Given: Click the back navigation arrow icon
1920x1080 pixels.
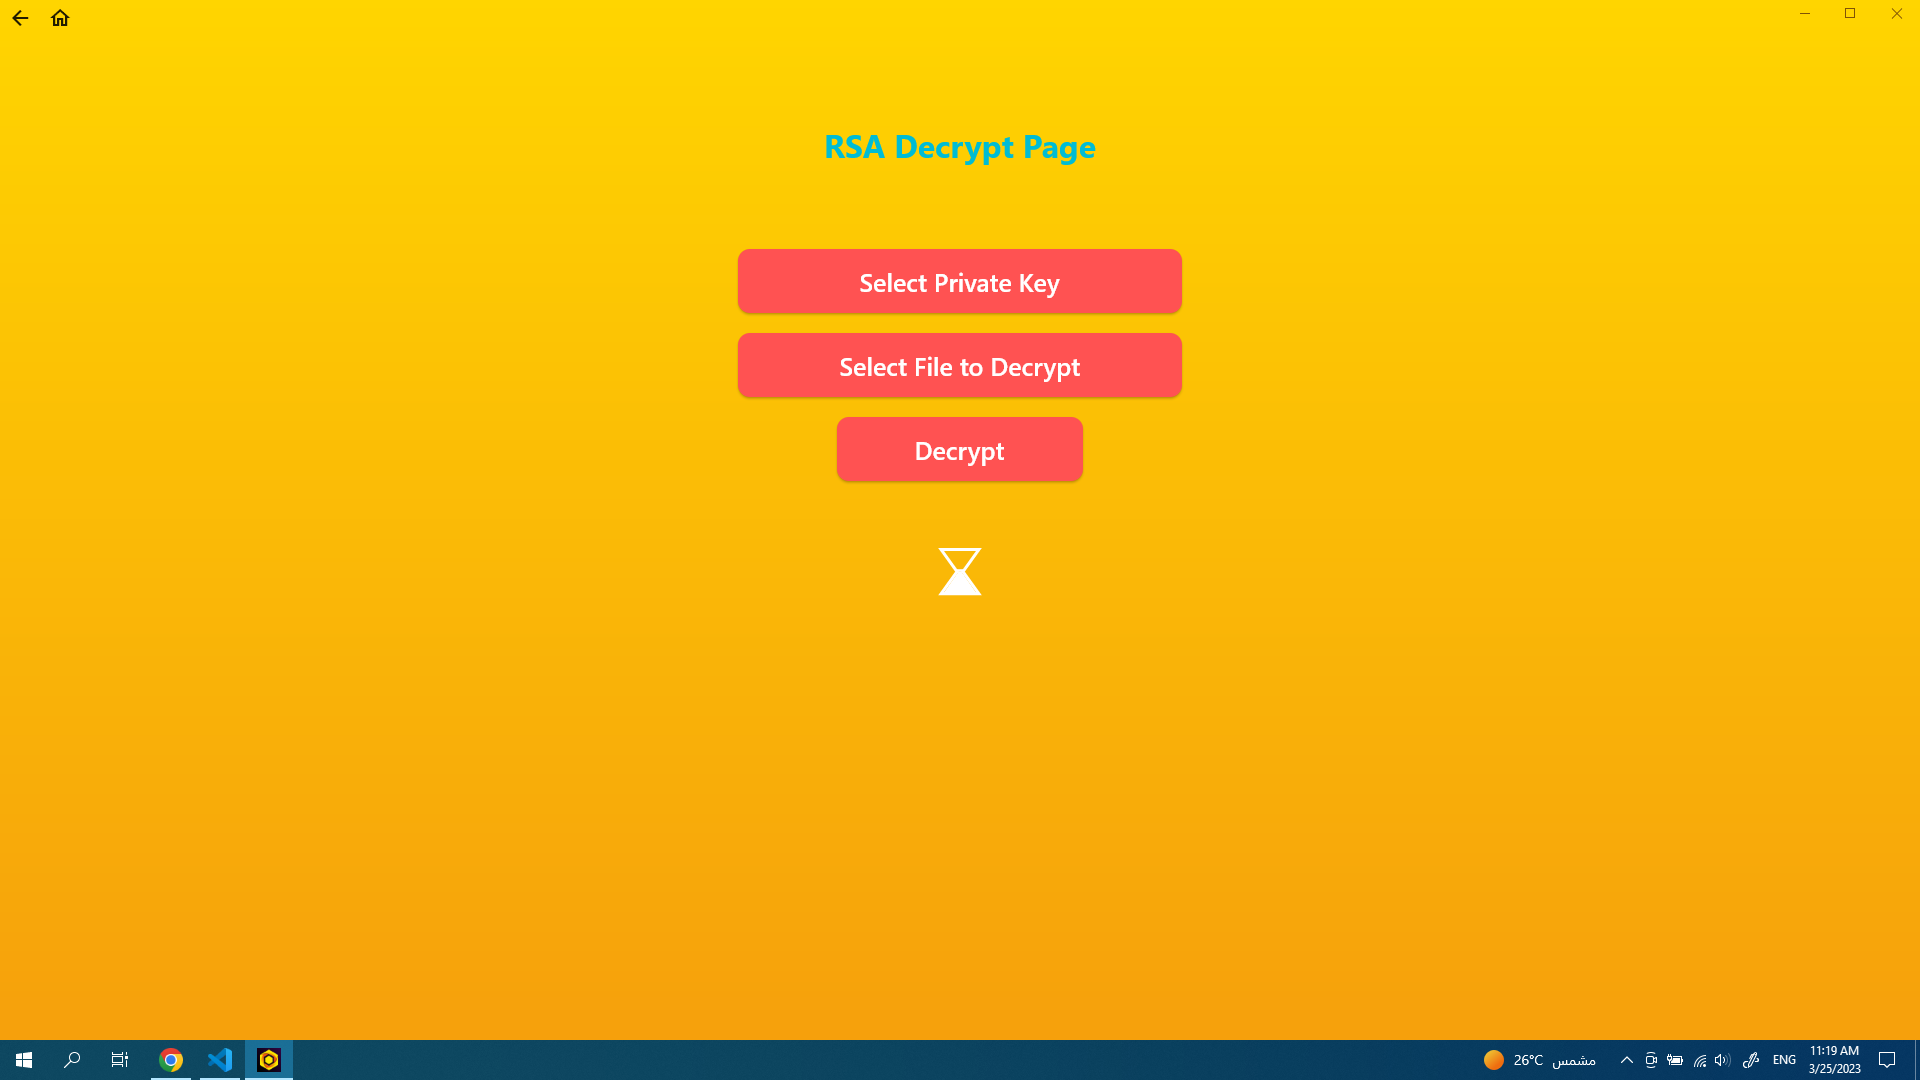Looking at the screenshot, I should 20,17.
